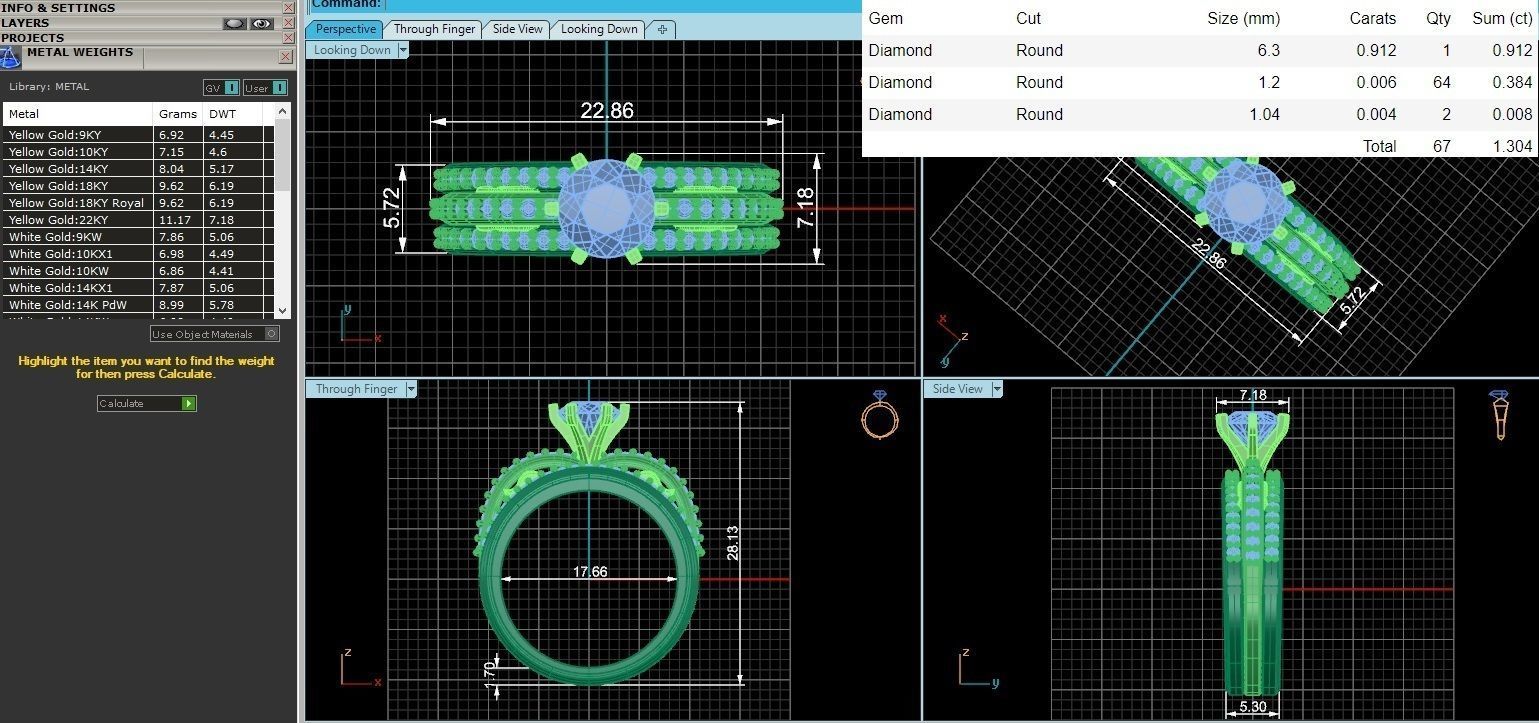Image resolution: width=1539 pixels, height=723 pixels.
Task: Click the Gem column header in gem table
Action: (885, 18)
